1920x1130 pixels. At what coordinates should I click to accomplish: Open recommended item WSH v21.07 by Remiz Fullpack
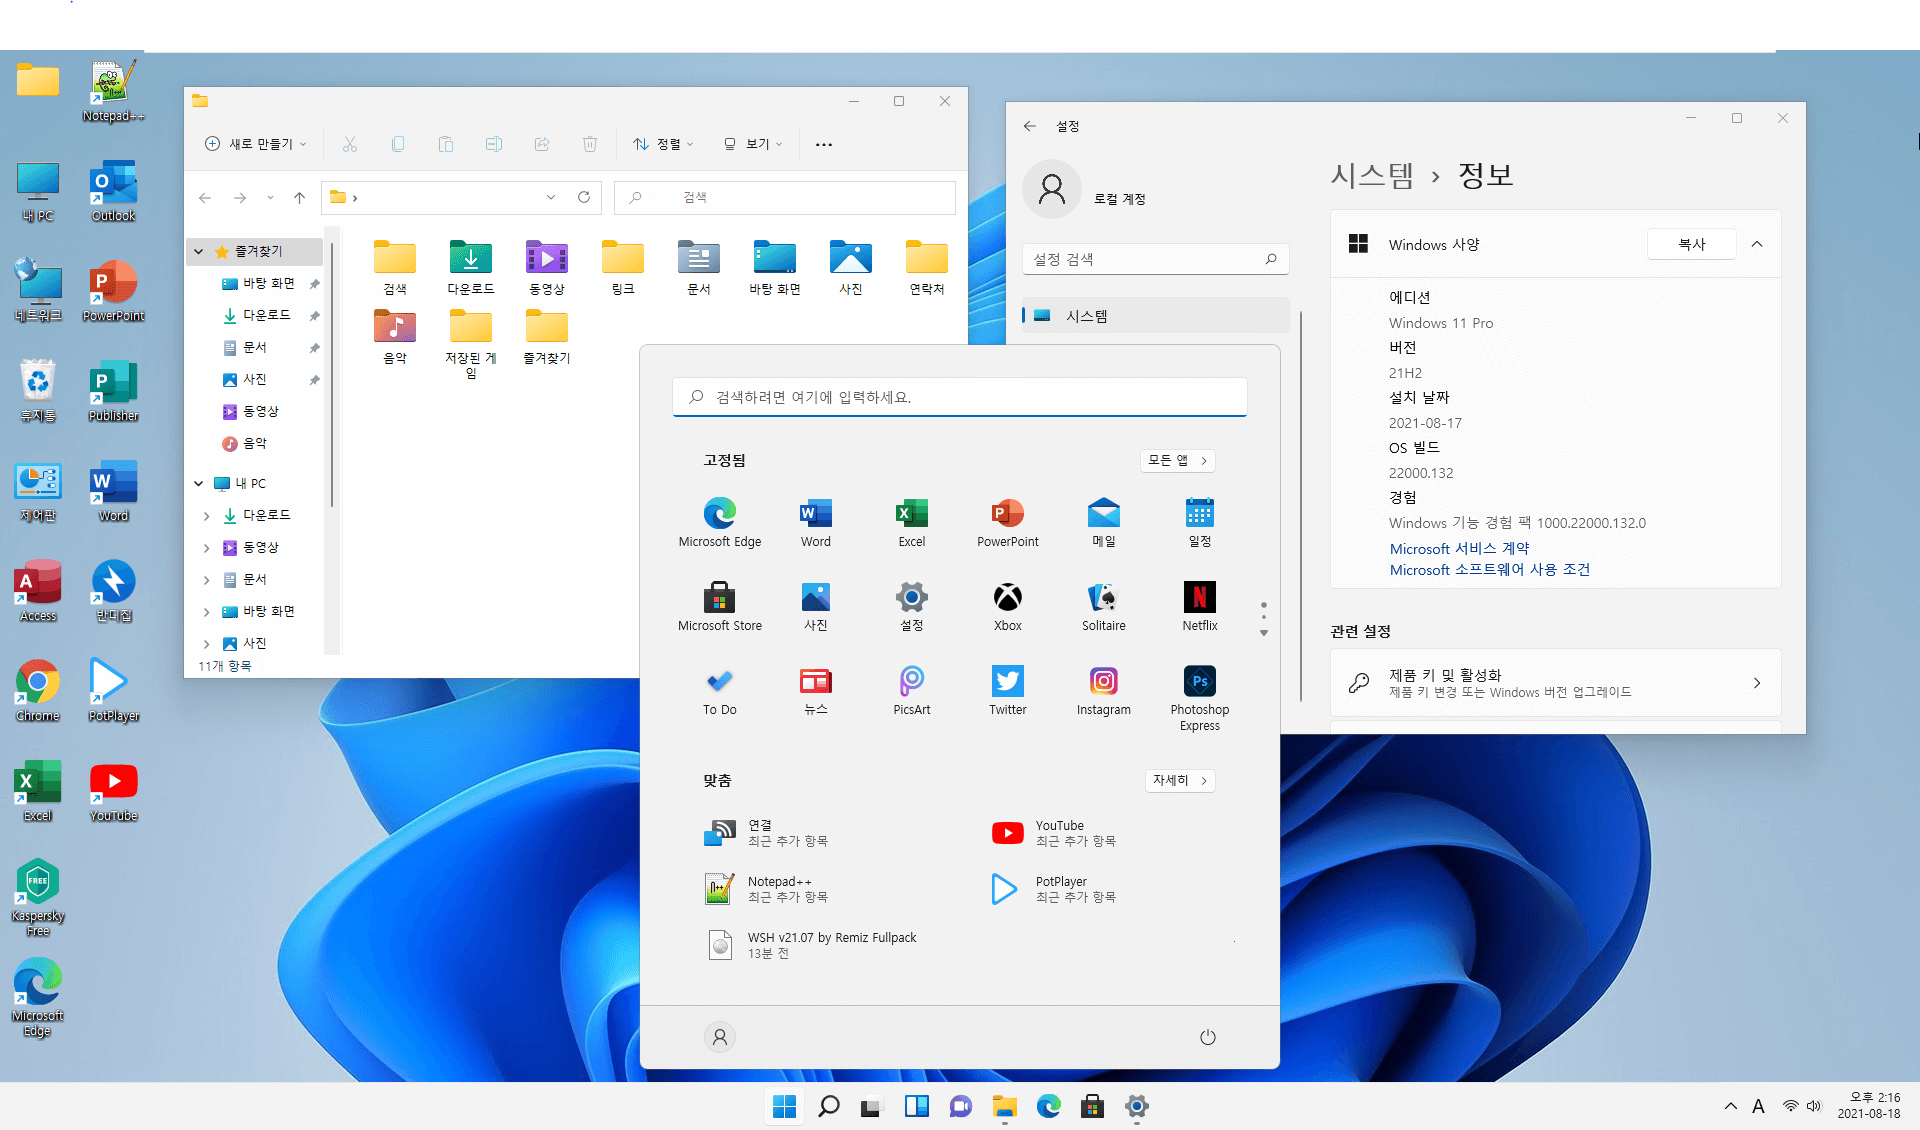[810, 945]
